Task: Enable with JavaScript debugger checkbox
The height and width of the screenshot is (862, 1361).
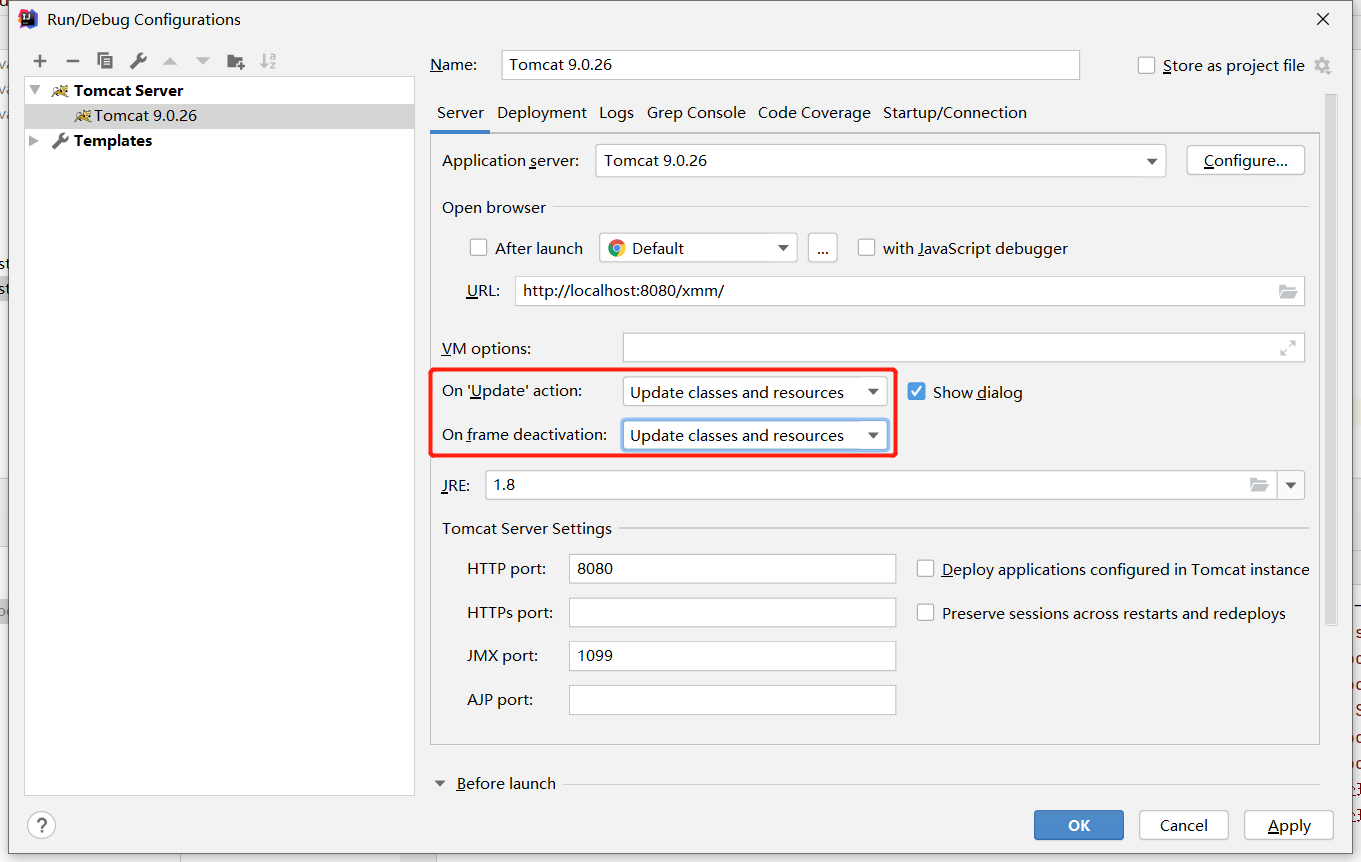Action: 867,248
